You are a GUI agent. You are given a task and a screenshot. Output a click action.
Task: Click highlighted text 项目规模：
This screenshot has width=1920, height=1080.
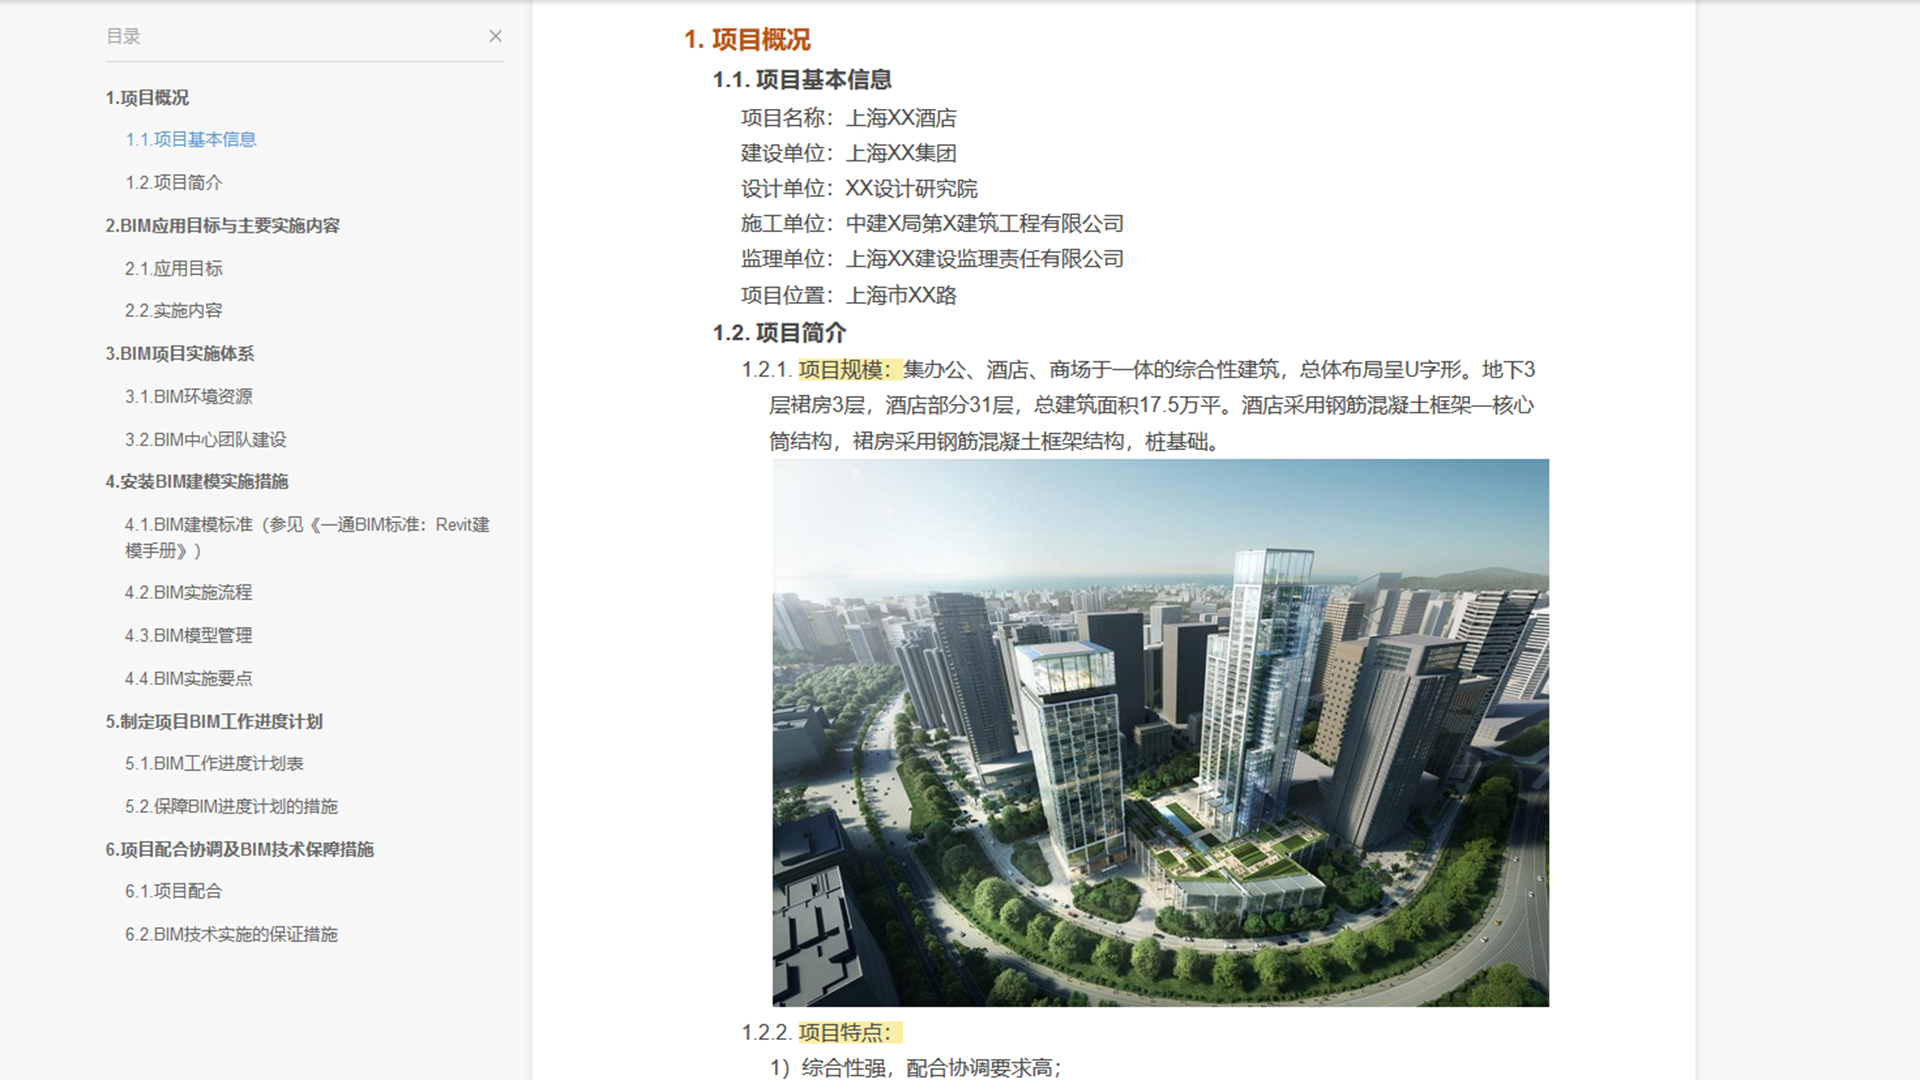850,370
